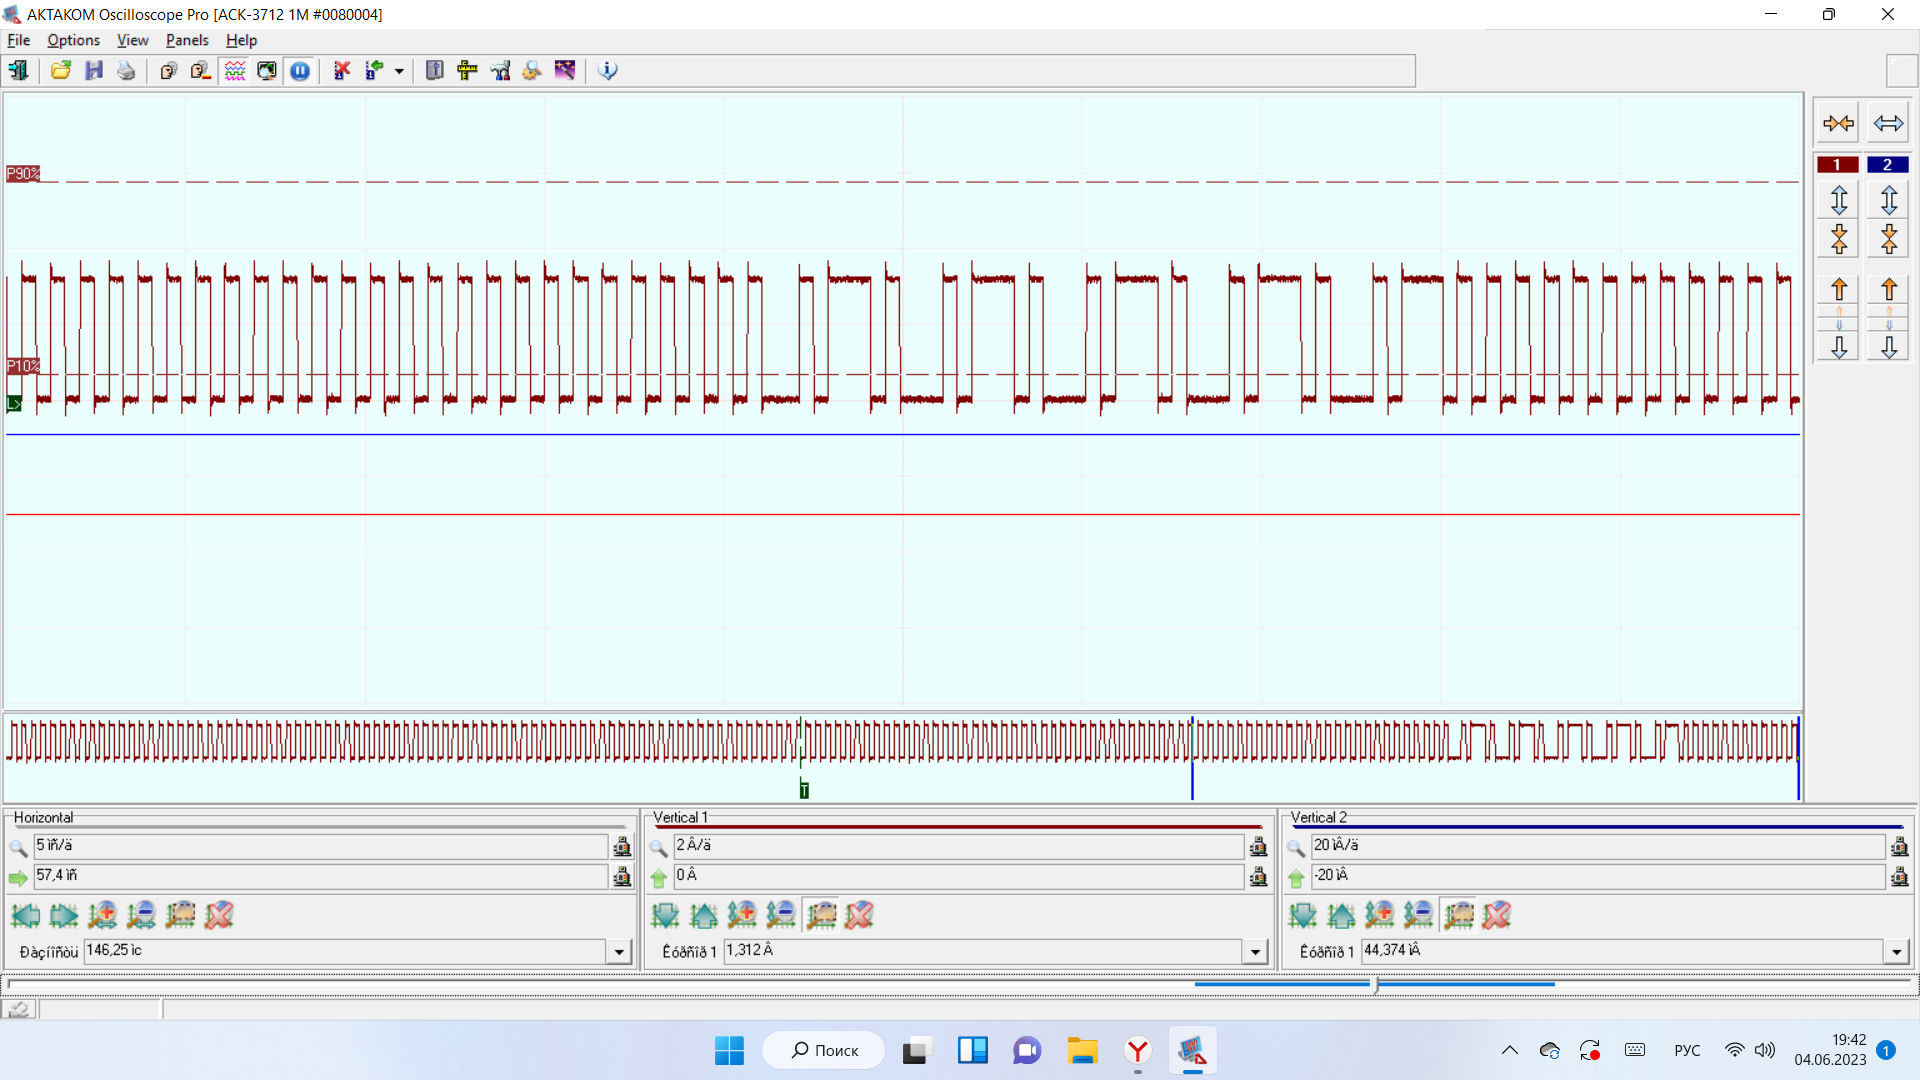1920x1080 pixels.
Task: Open dropdown arrow beside marker toolbar icon
Action: pyautogui.click(x=399, y=71)
